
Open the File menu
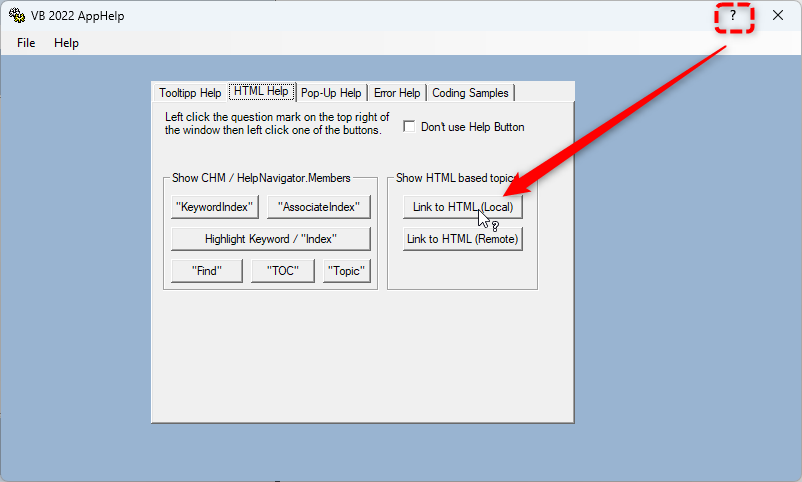click(x=26, y=43)
